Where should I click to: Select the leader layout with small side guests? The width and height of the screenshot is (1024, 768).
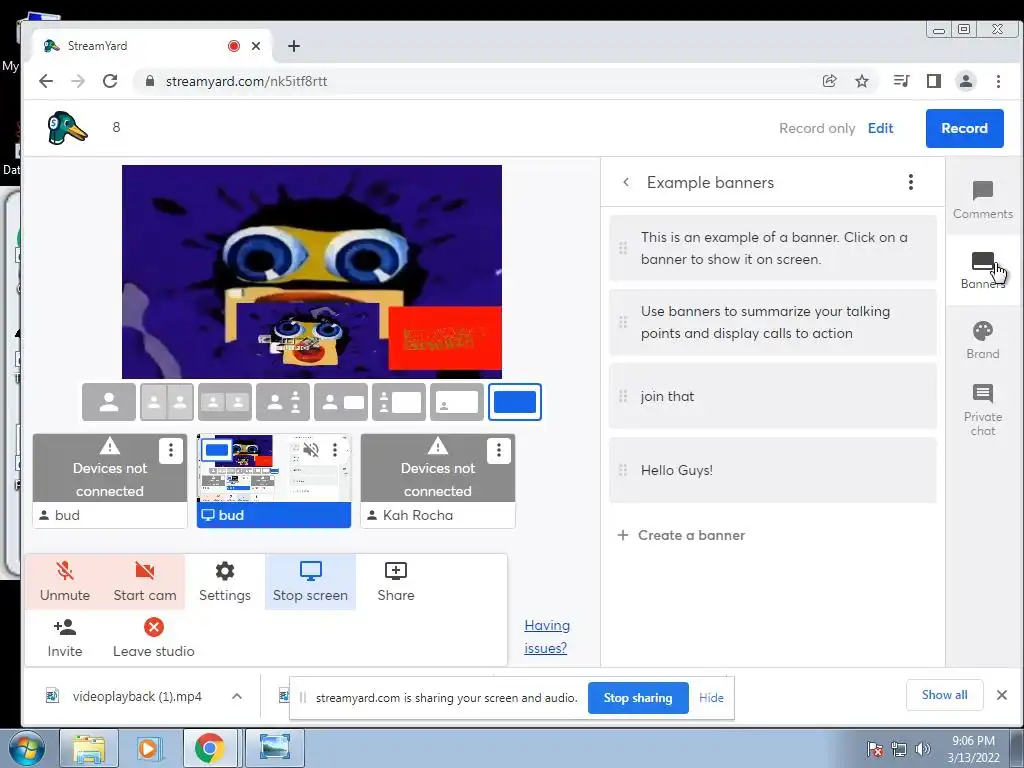(x=283, y=402)
